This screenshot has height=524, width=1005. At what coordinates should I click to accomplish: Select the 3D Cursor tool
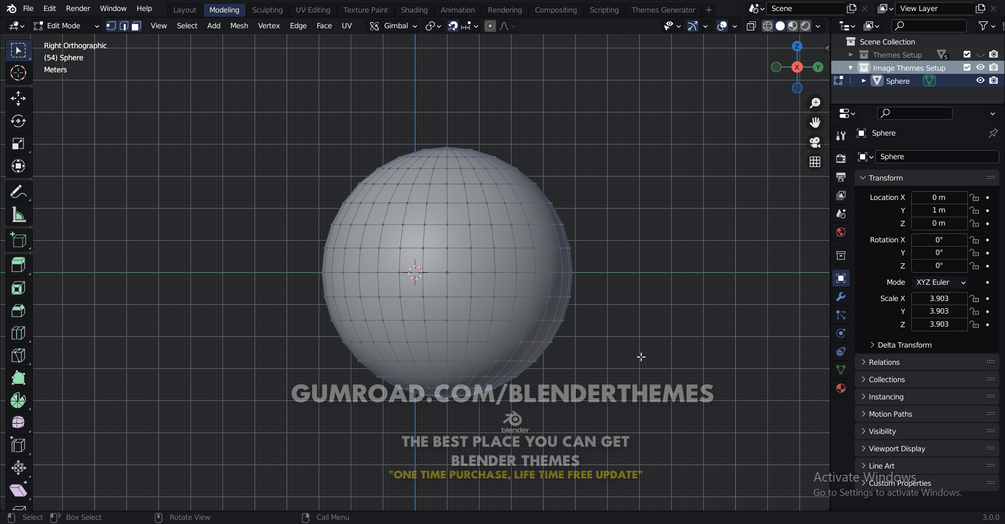18,73
